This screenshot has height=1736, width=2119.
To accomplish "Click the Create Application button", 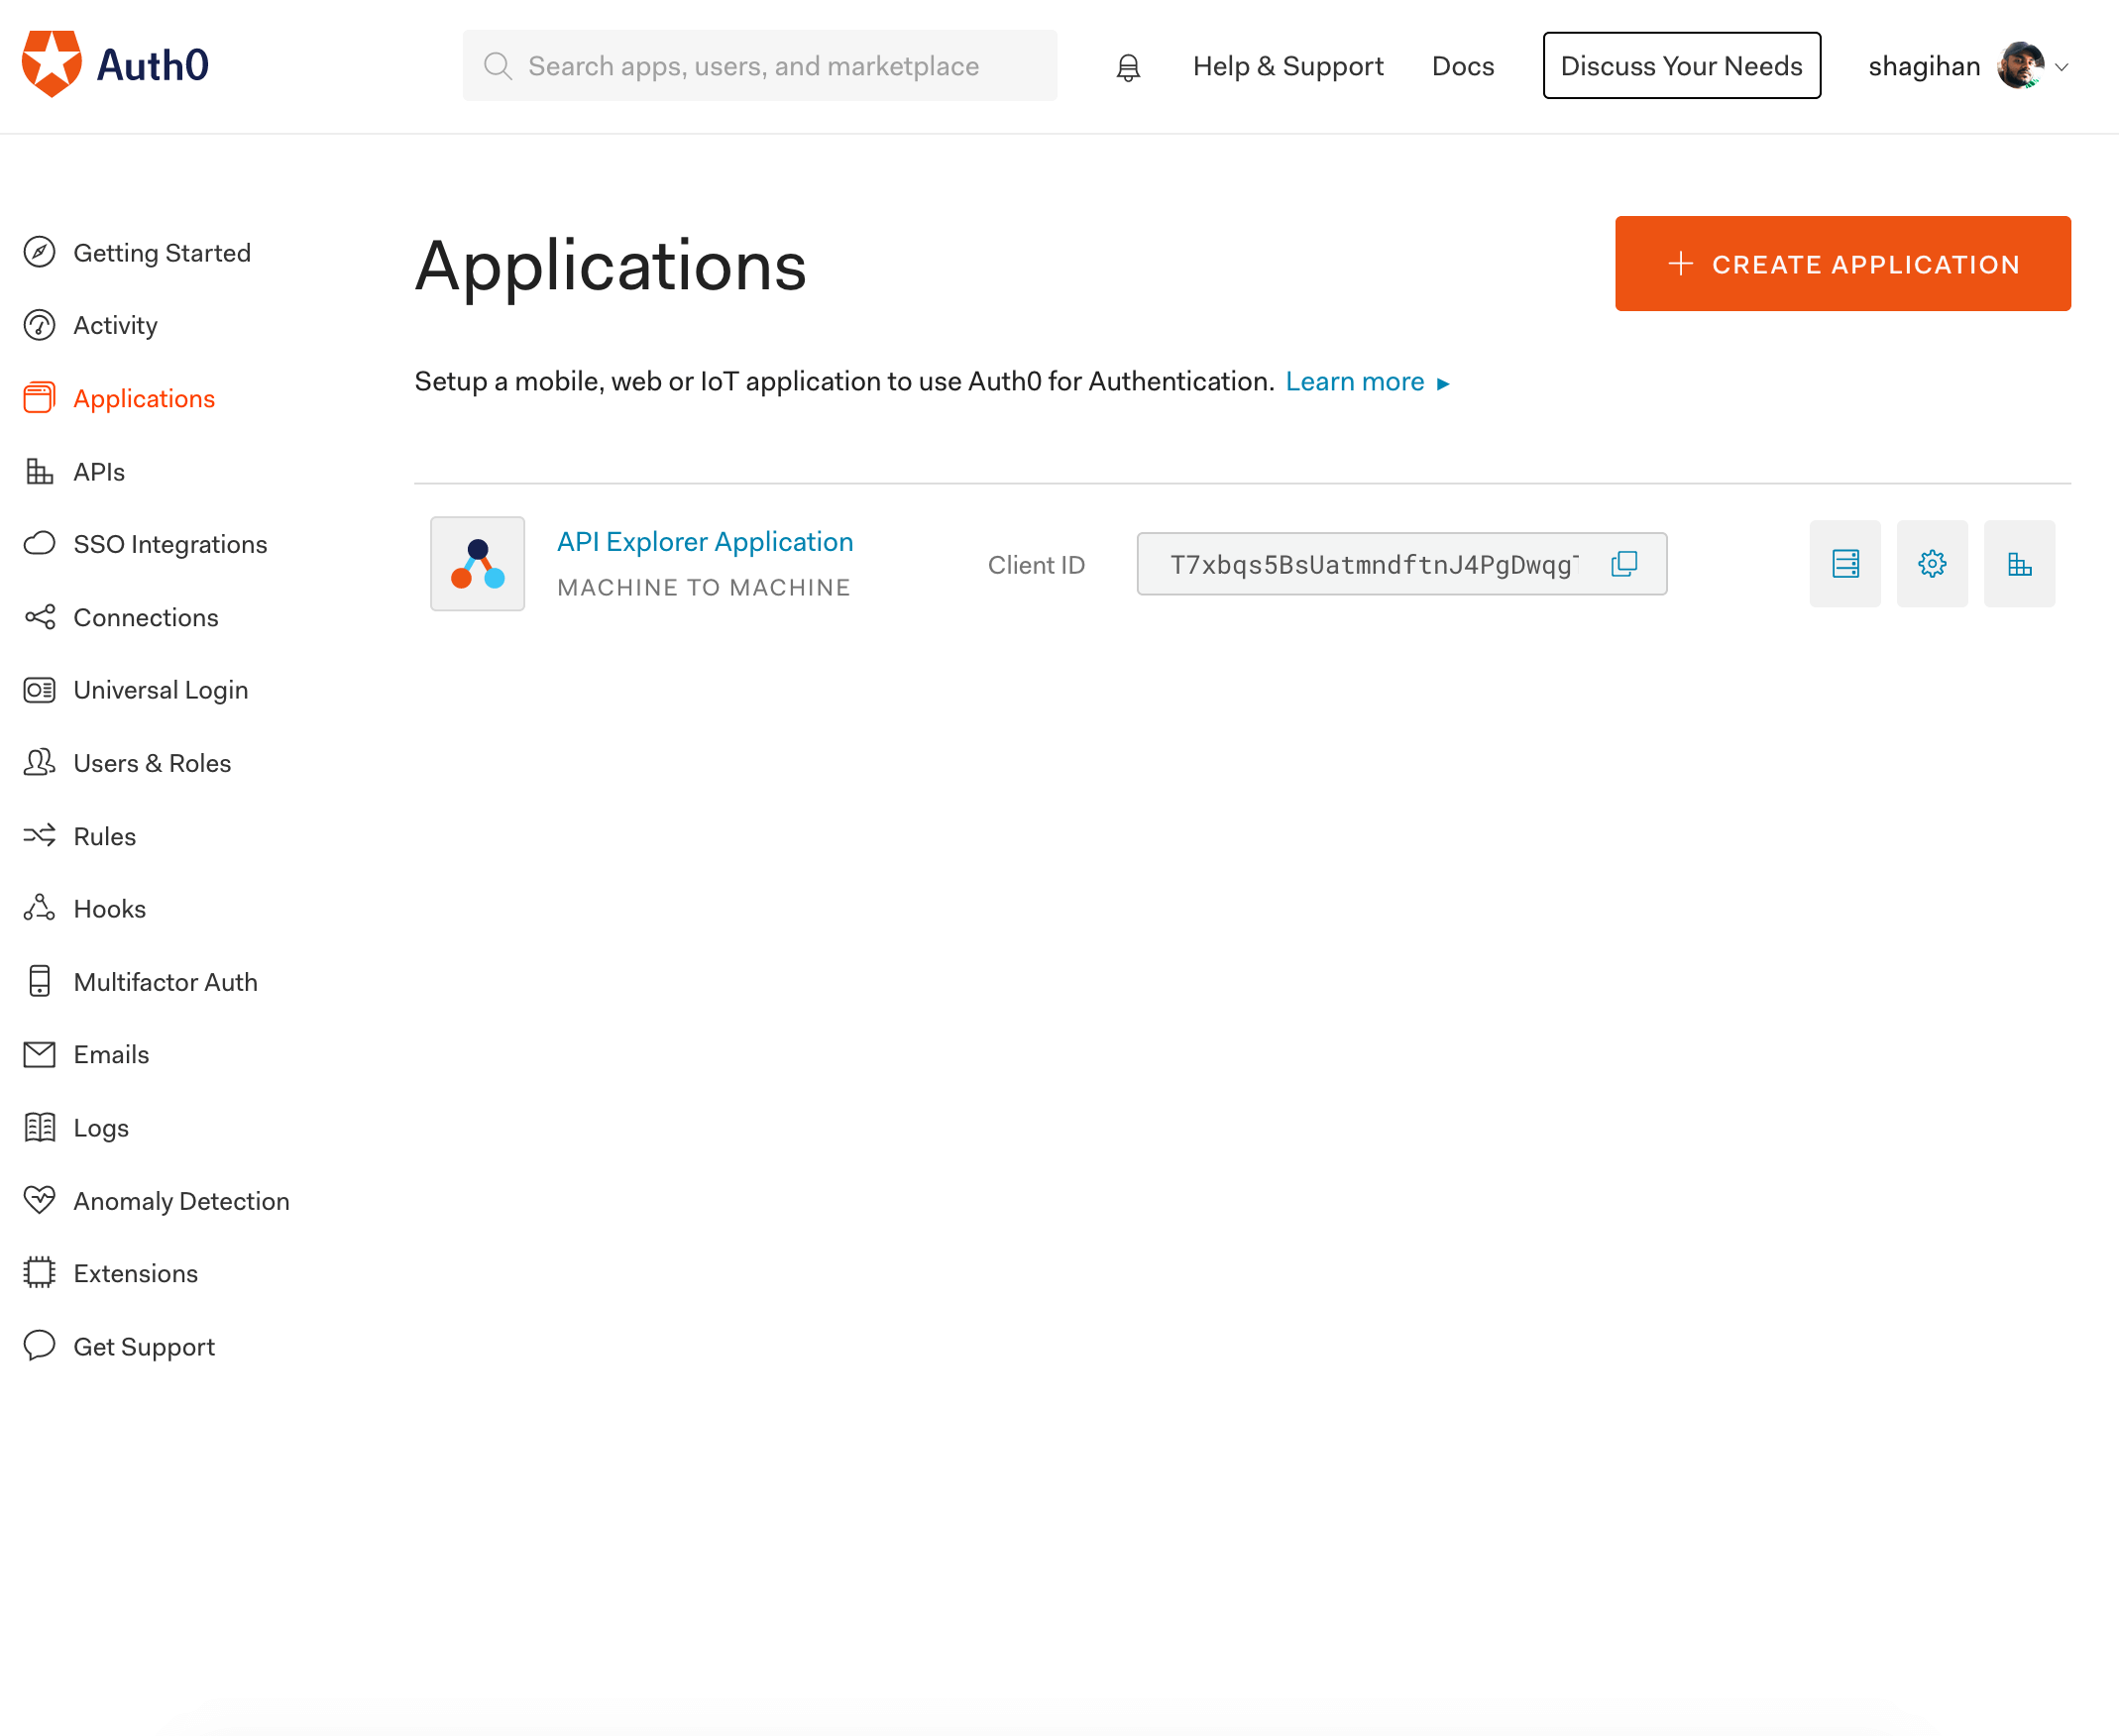I will [x=1842, y=264].
